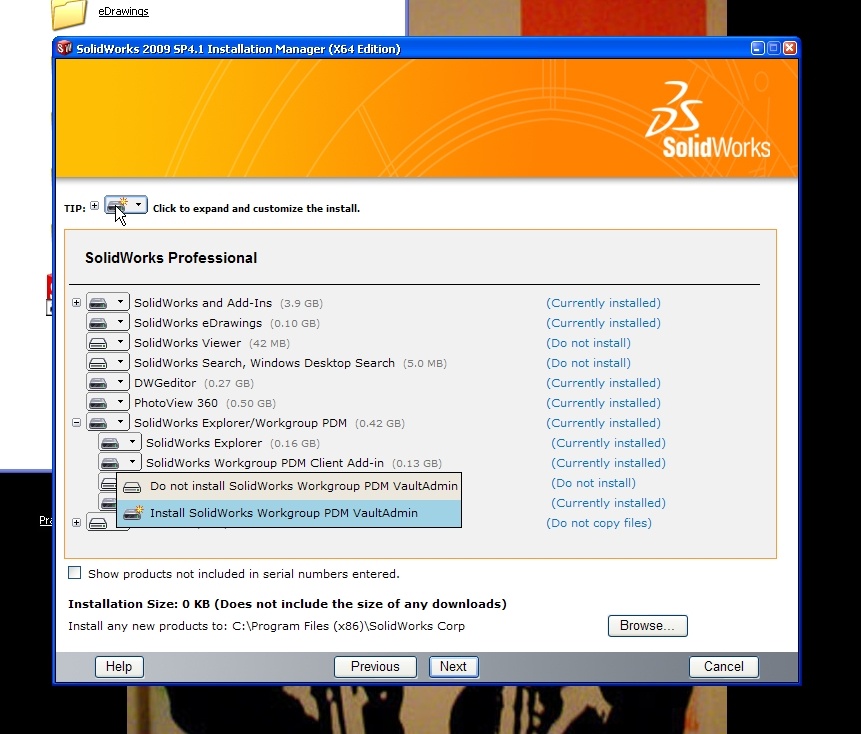Open SolidWorks Explorer sub-item dropdown arrow
Image resolution: width=861 pixels, height=734 pixels.
132,442
